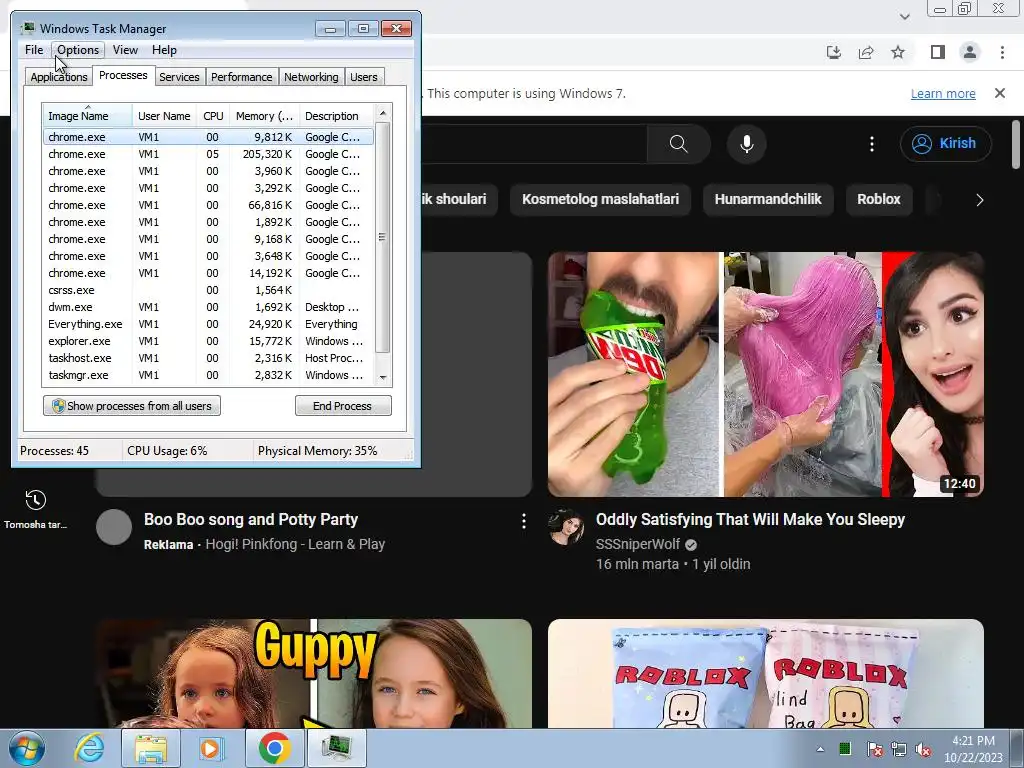Screen dimensions: 1024x768
Task: Open Oddly Satisfying video thumbnail
Action: [x=765, y=374]
